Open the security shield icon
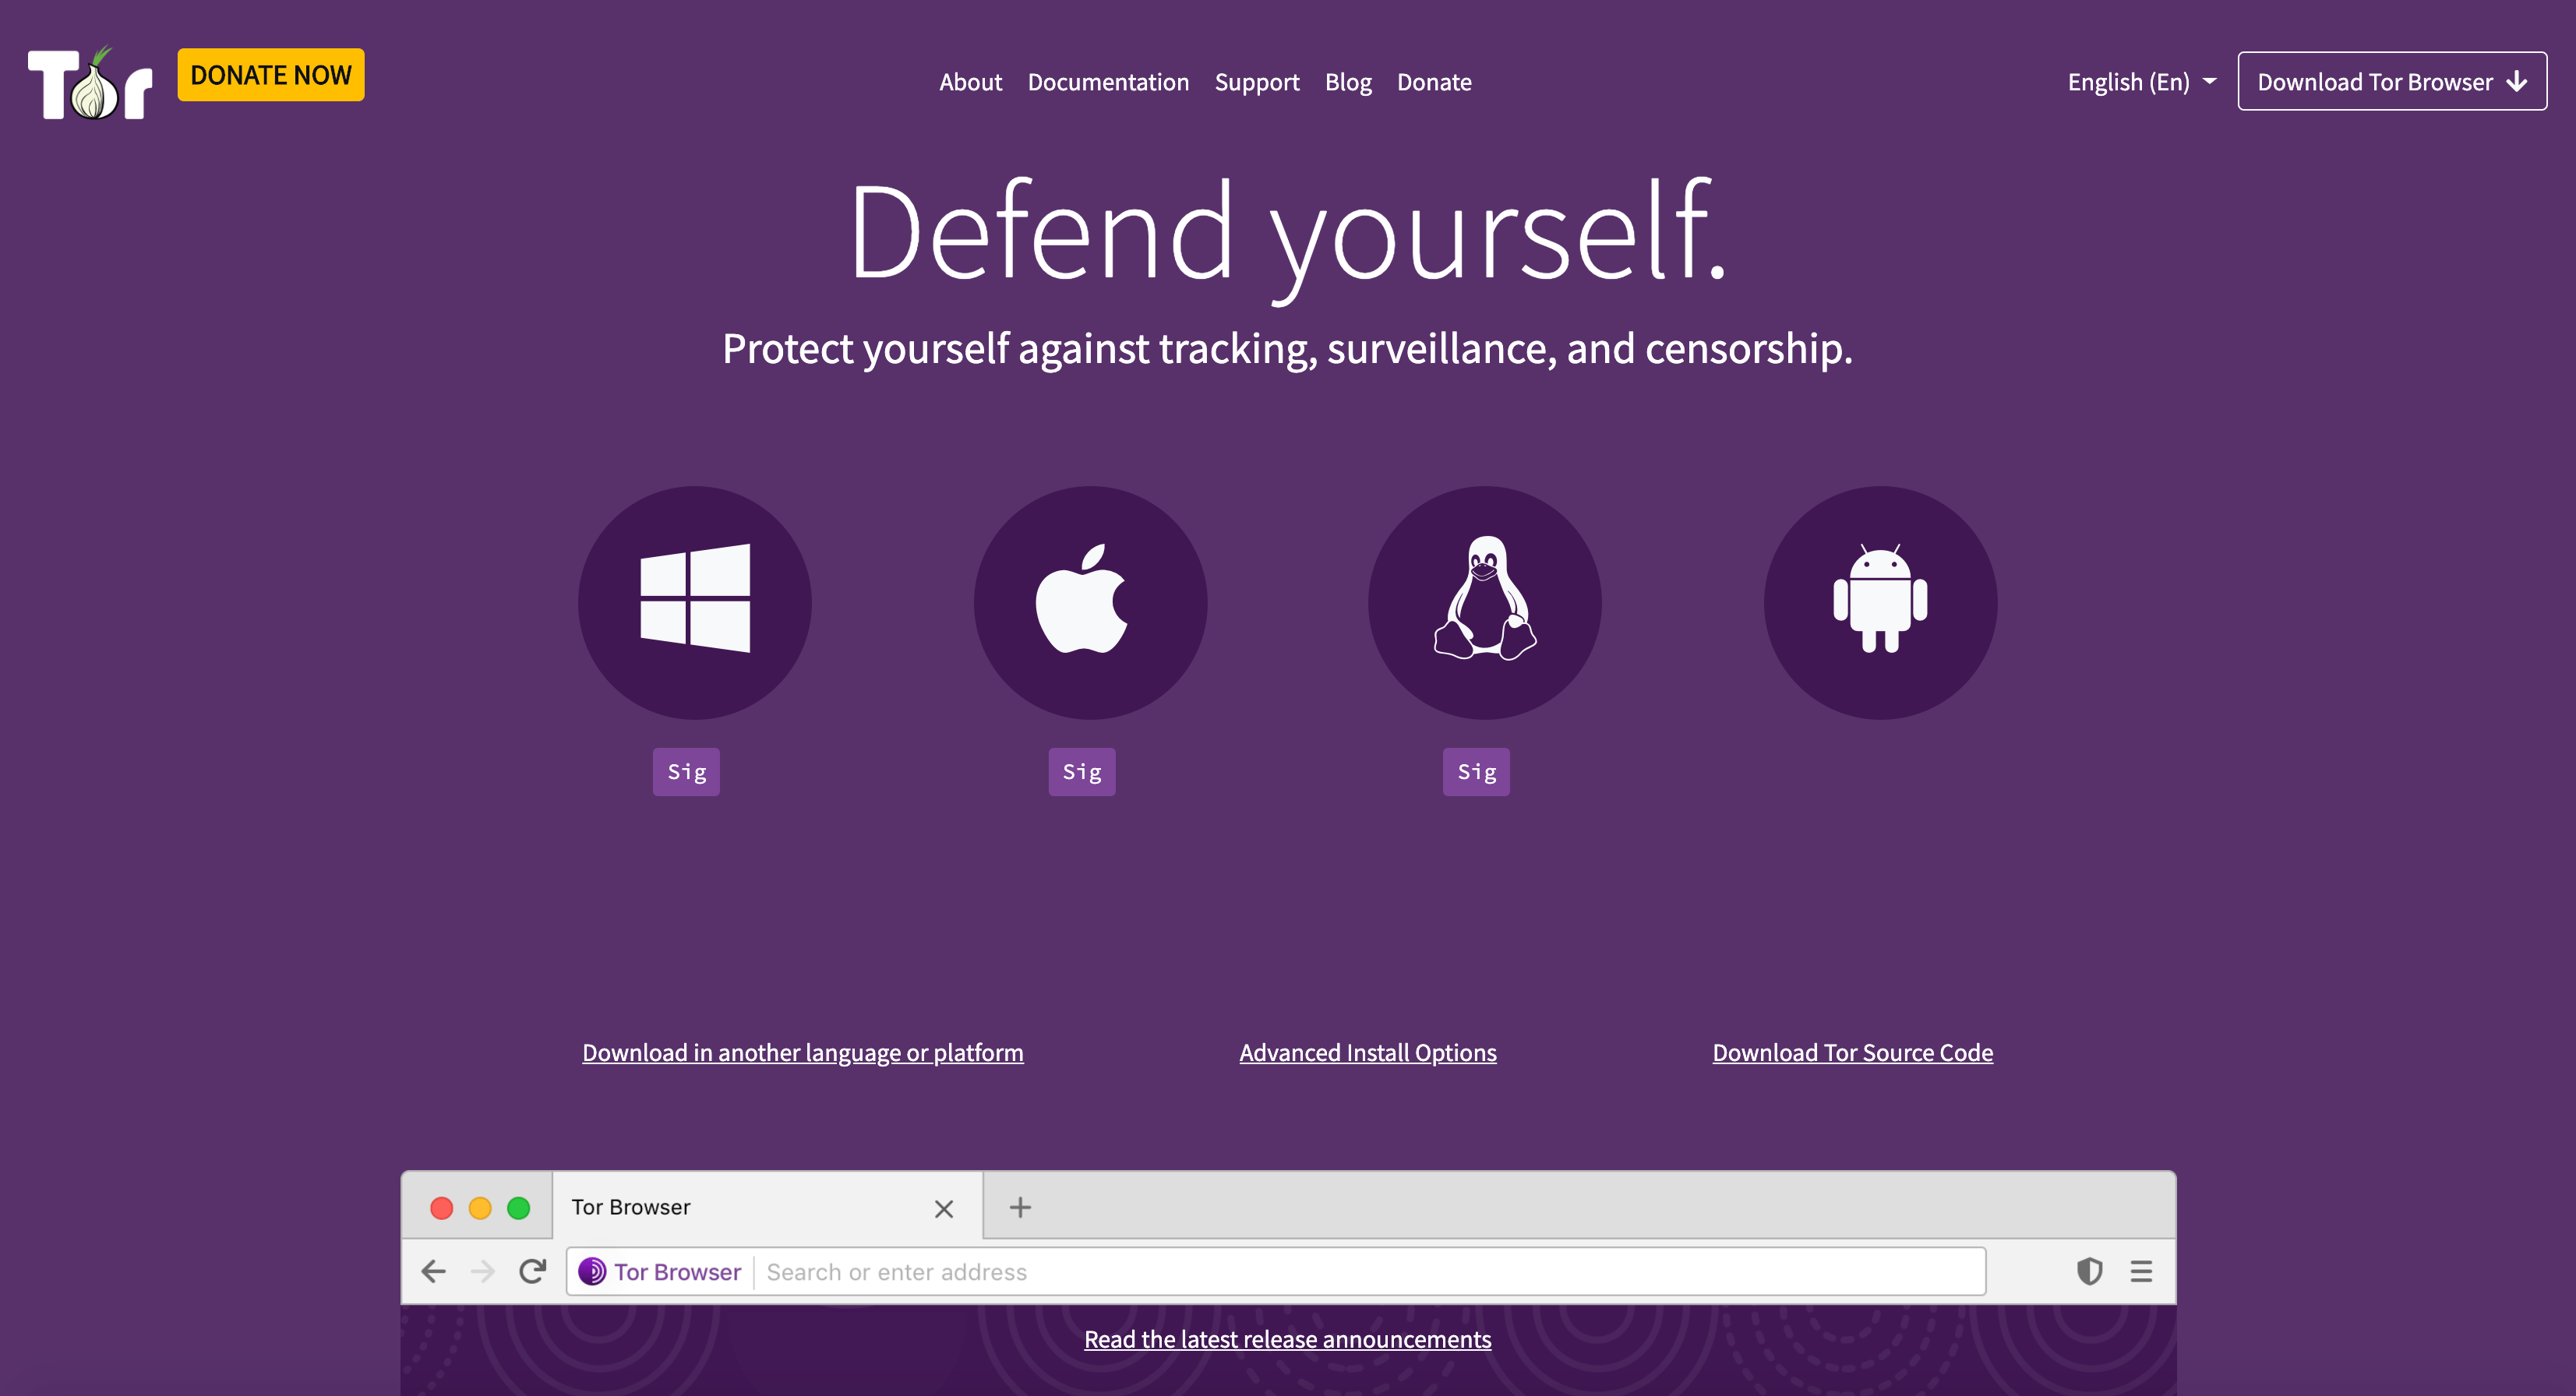The image size is (2576, 1396). point(2089,1272)
